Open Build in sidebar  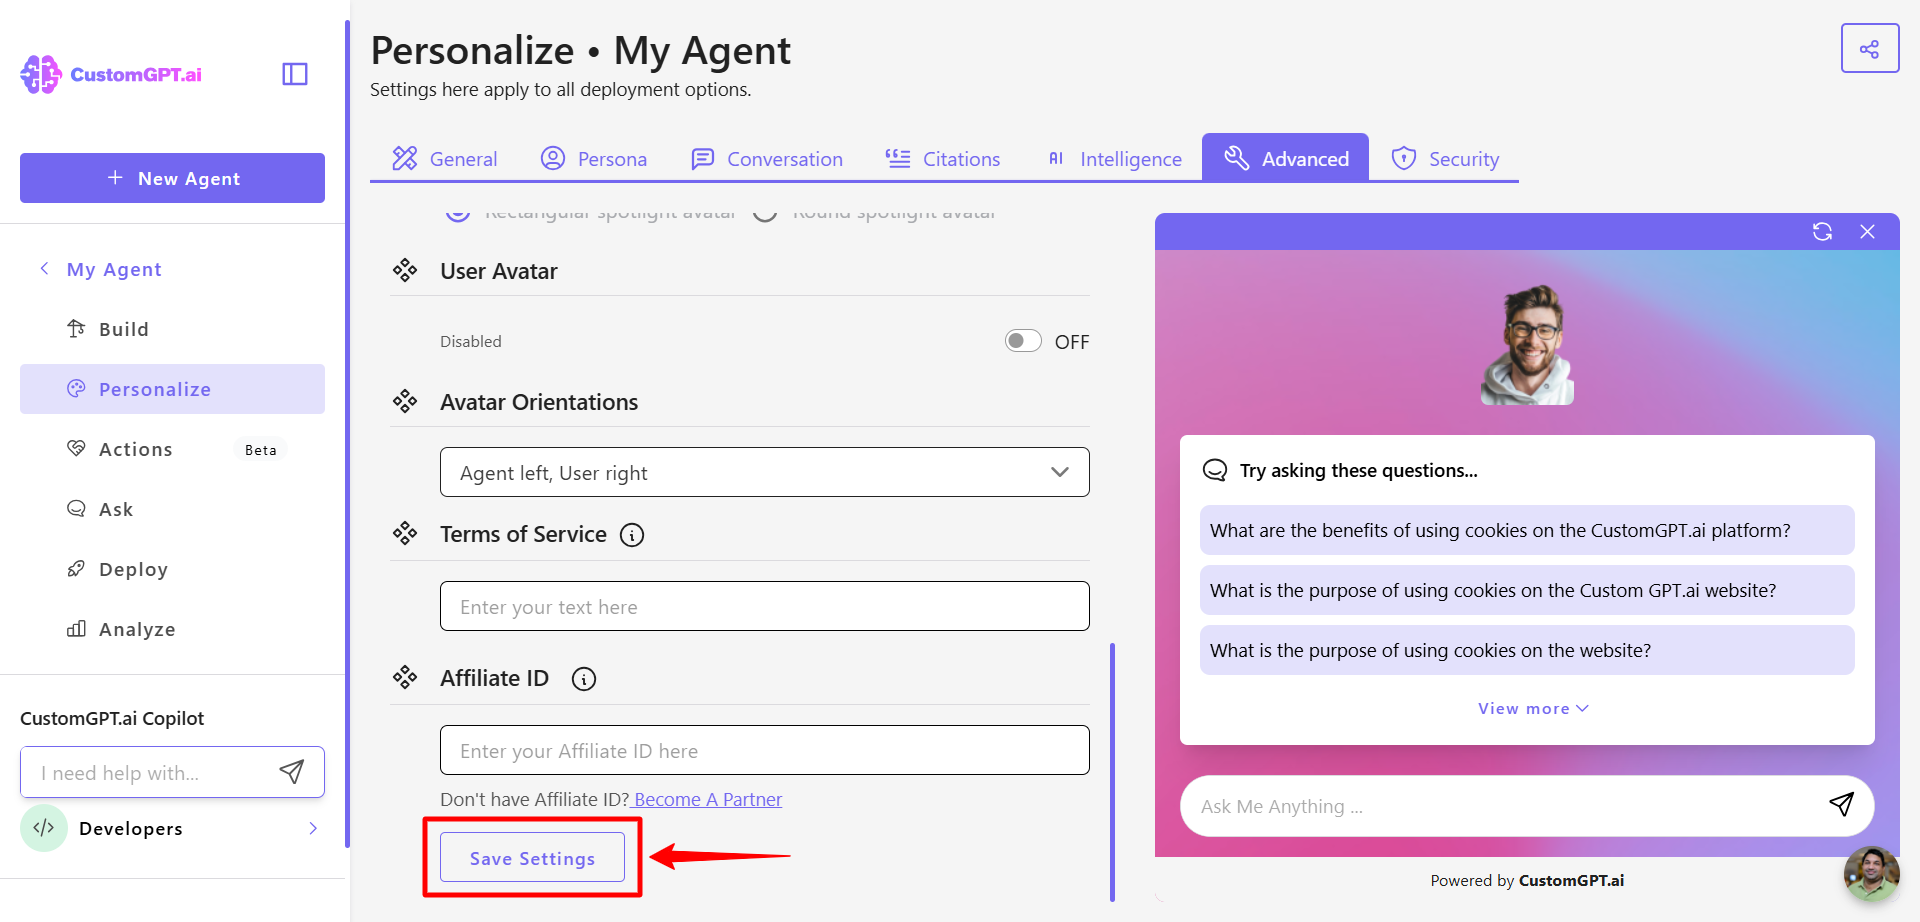click(x=172, y=329)
